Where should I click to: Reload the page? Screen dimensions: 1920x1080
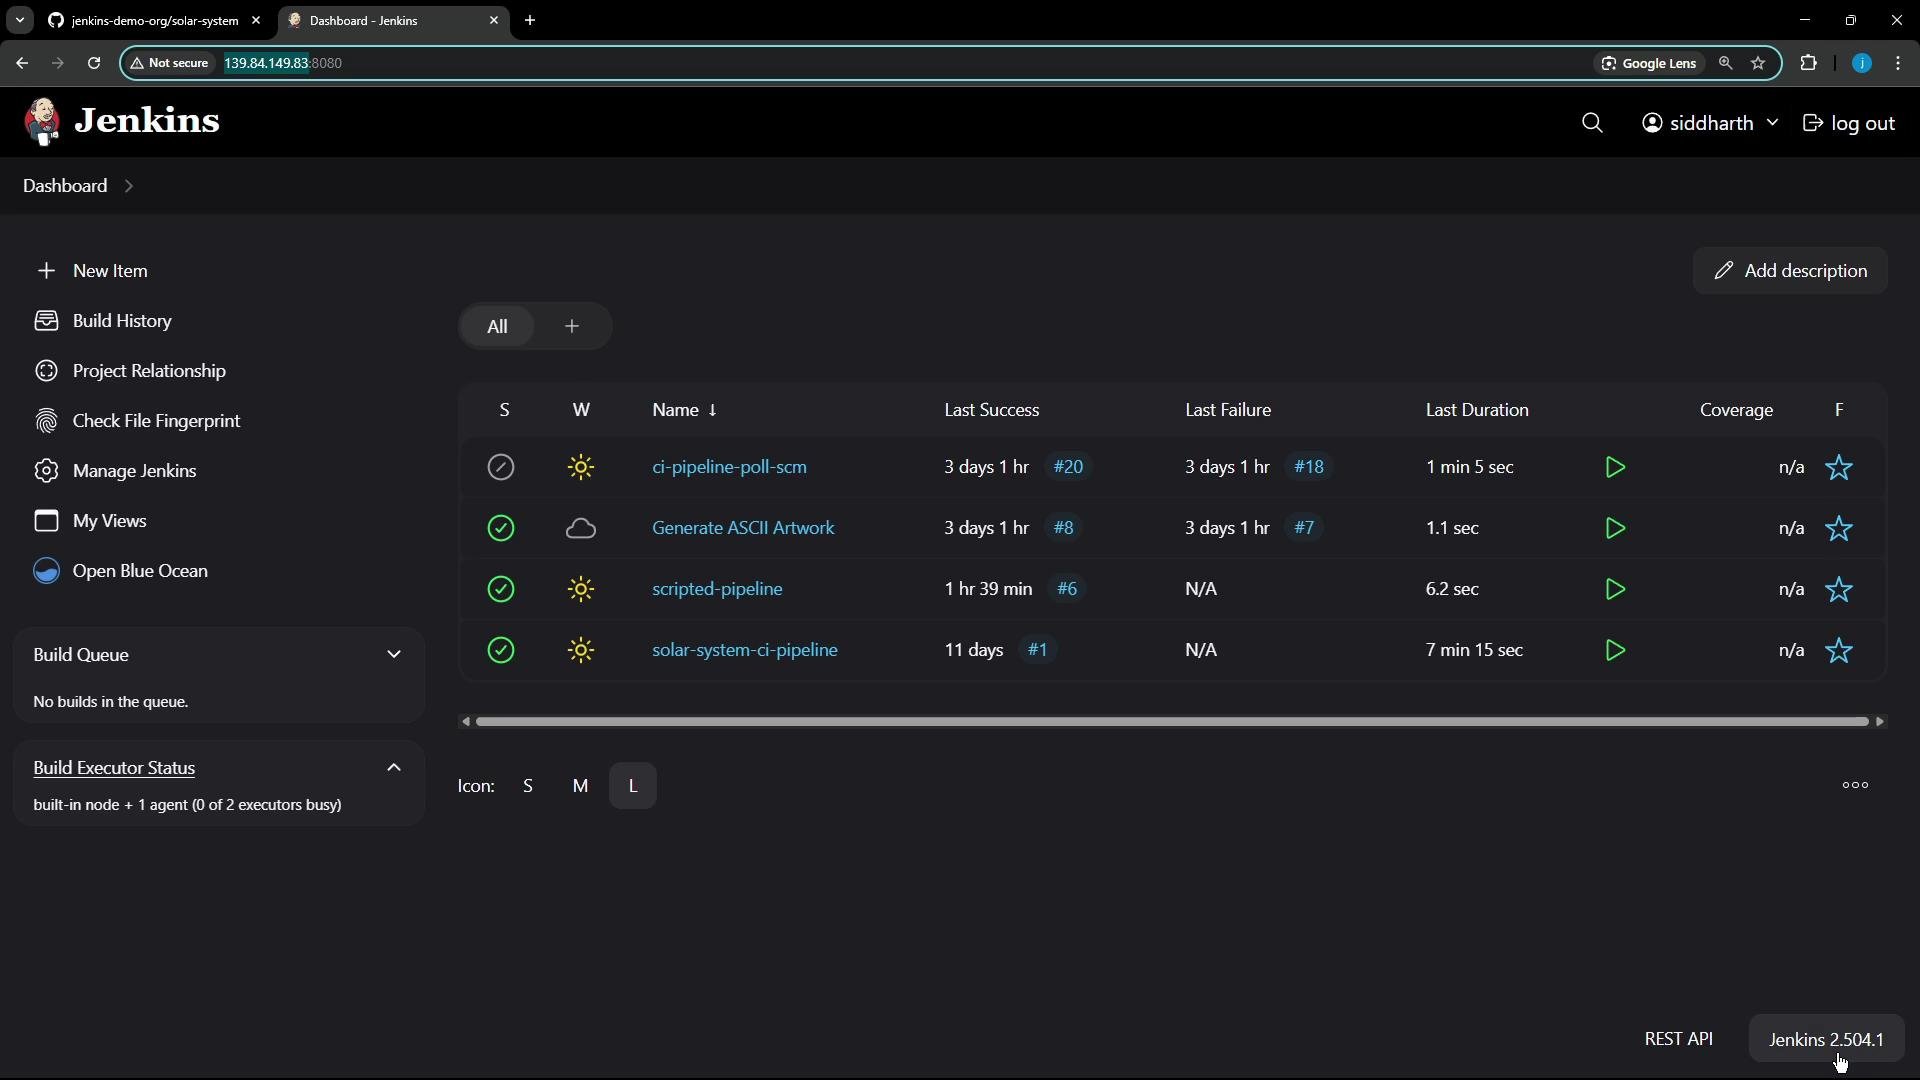94,63
